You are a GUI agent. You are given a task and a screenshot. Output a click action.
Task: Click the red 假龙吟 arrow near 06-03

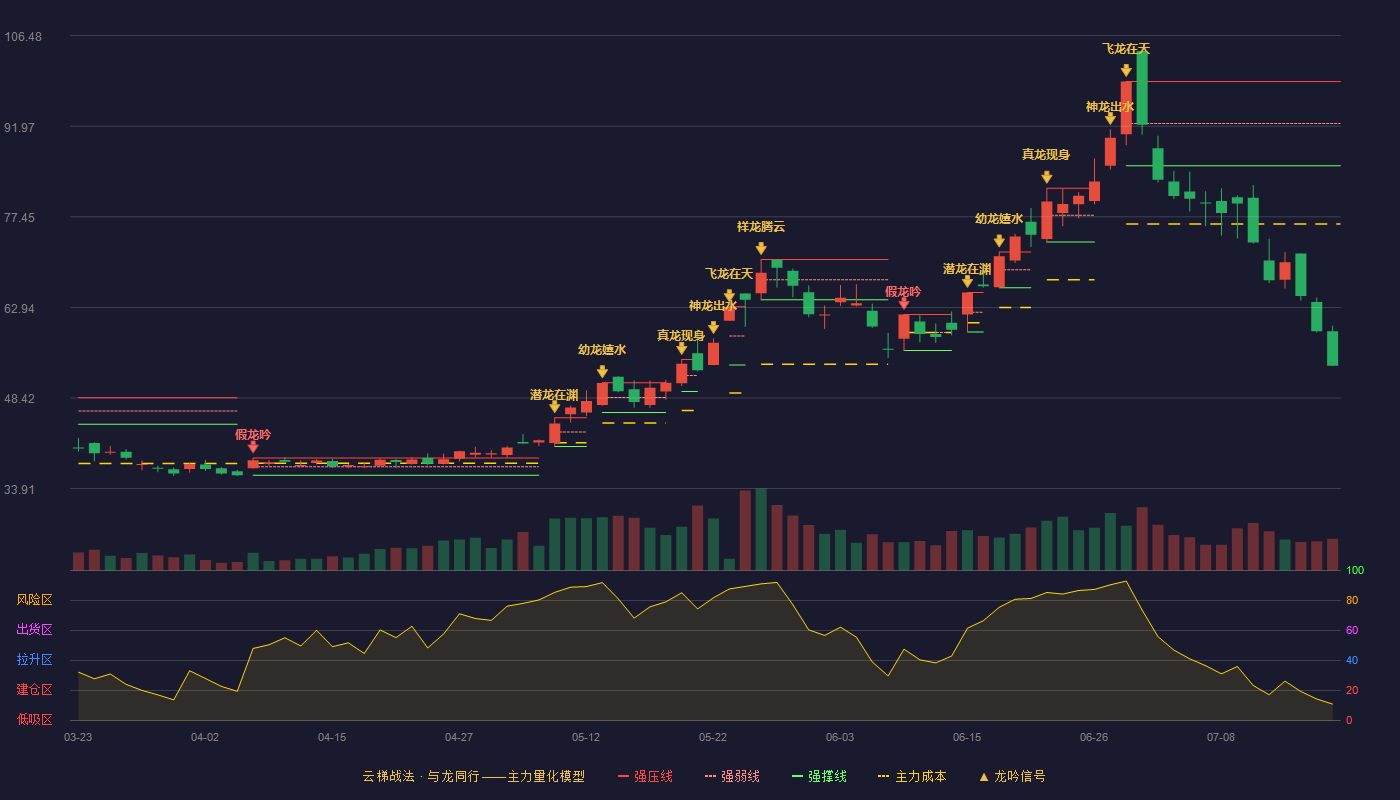[904, 303]
